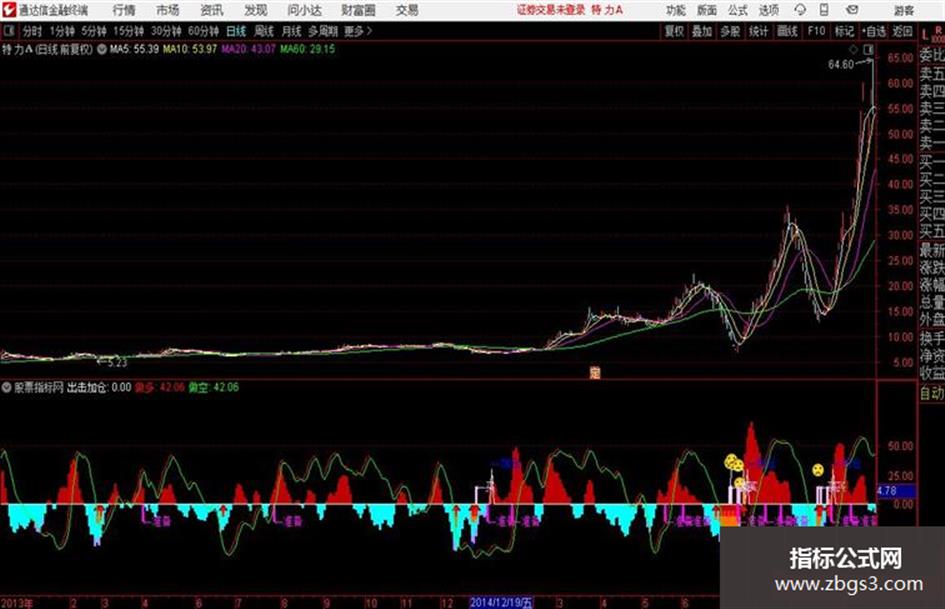Click the 画线 draw line button
The image size is (945, 609).
click(x=788, y=31)
